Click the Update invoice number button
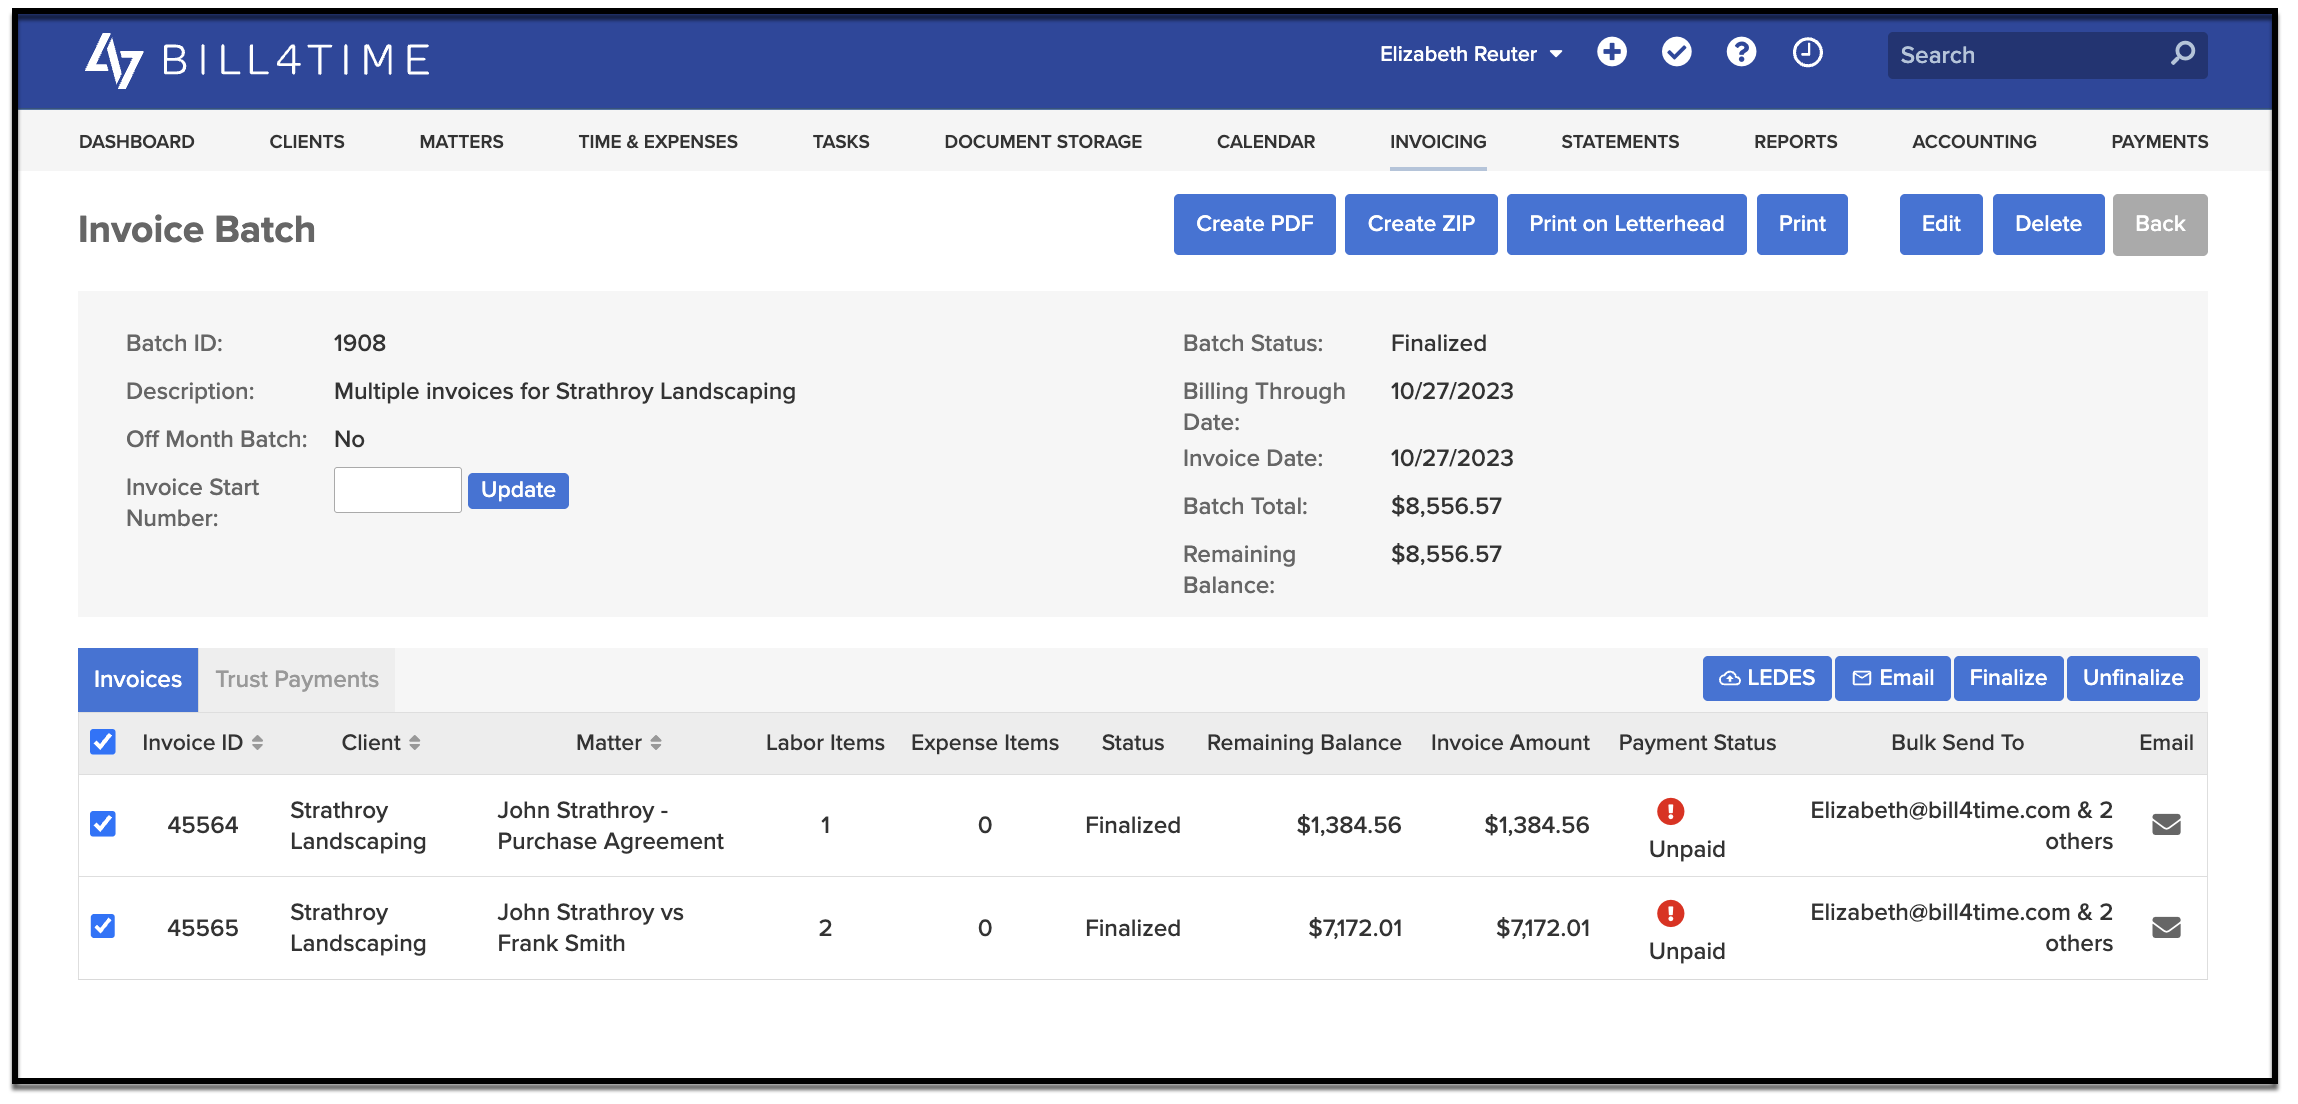Screen dimensions: 2298x1104 tap(518, 490)
